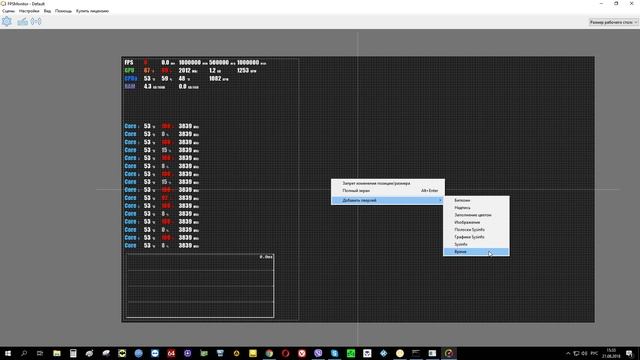This screenshot has height=360, width=640.
Task: Launch Vivaldi from taskbar
Action: [302, 353]
